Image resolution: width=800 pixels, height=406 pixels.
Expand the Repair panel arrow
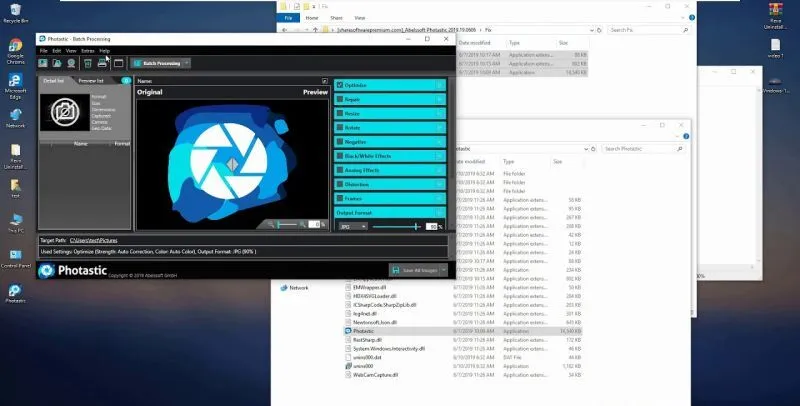click(x=440, y=99)
